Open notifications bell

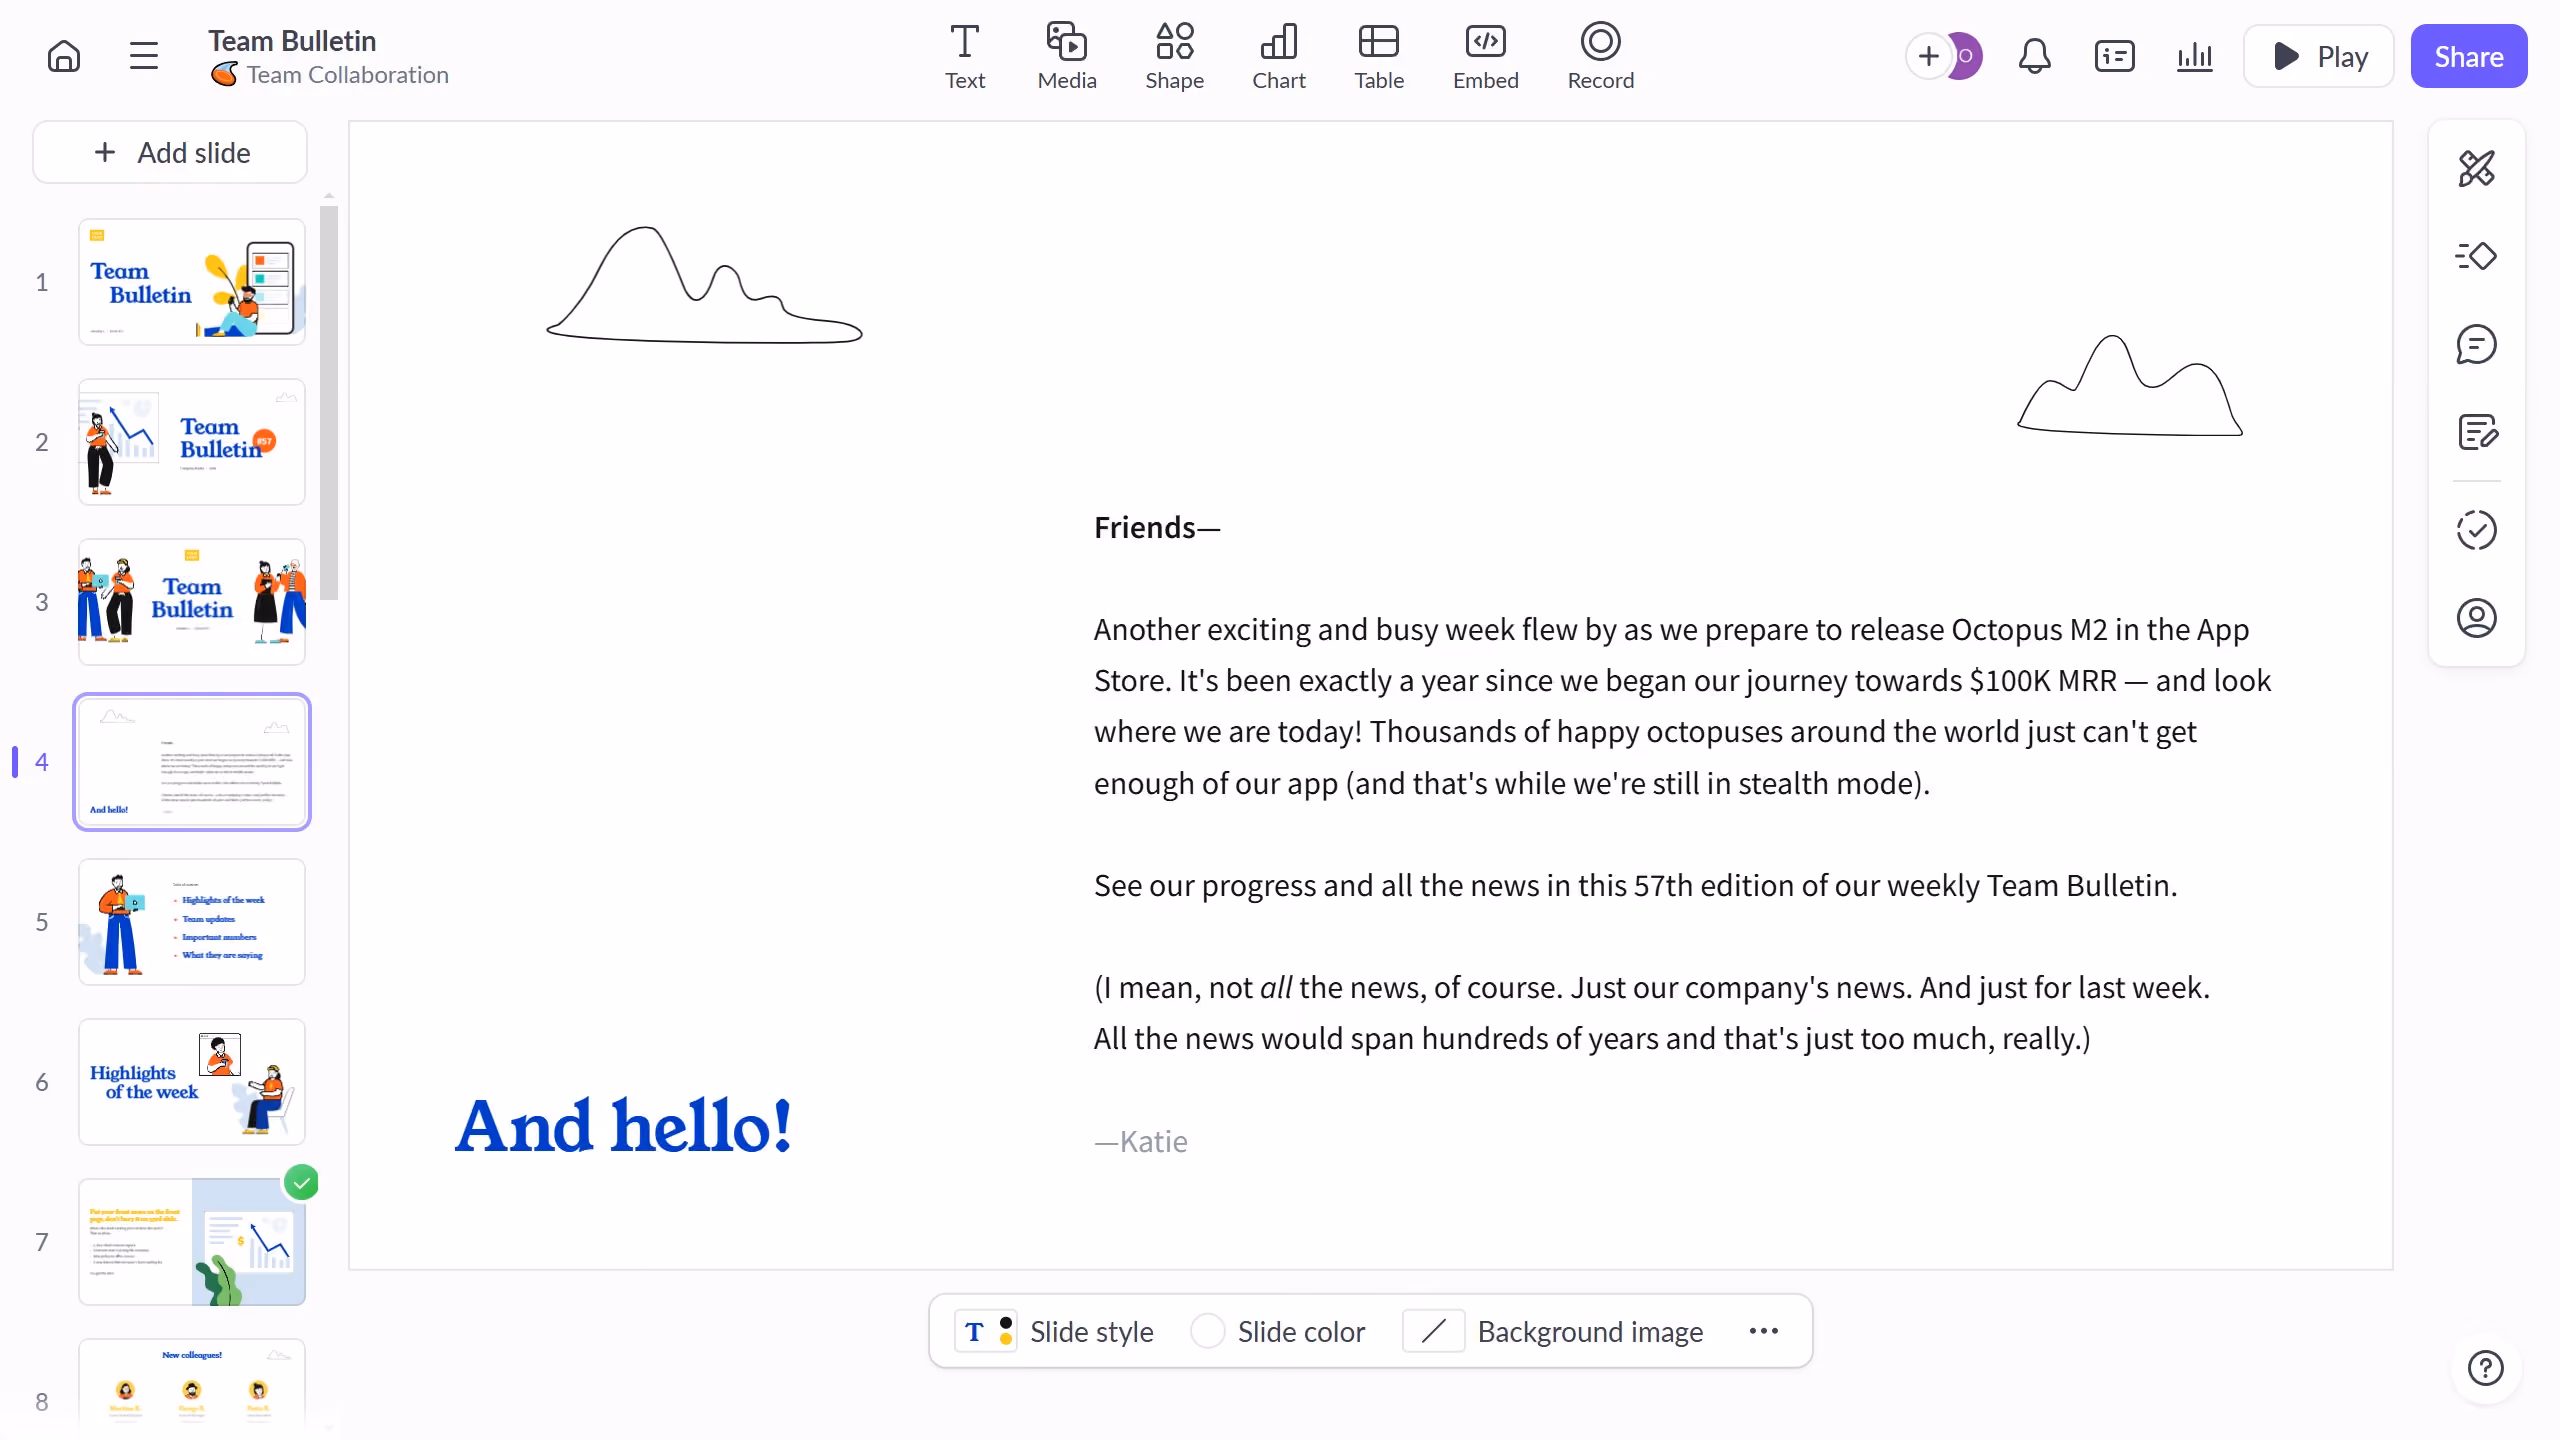[2034, 56]
